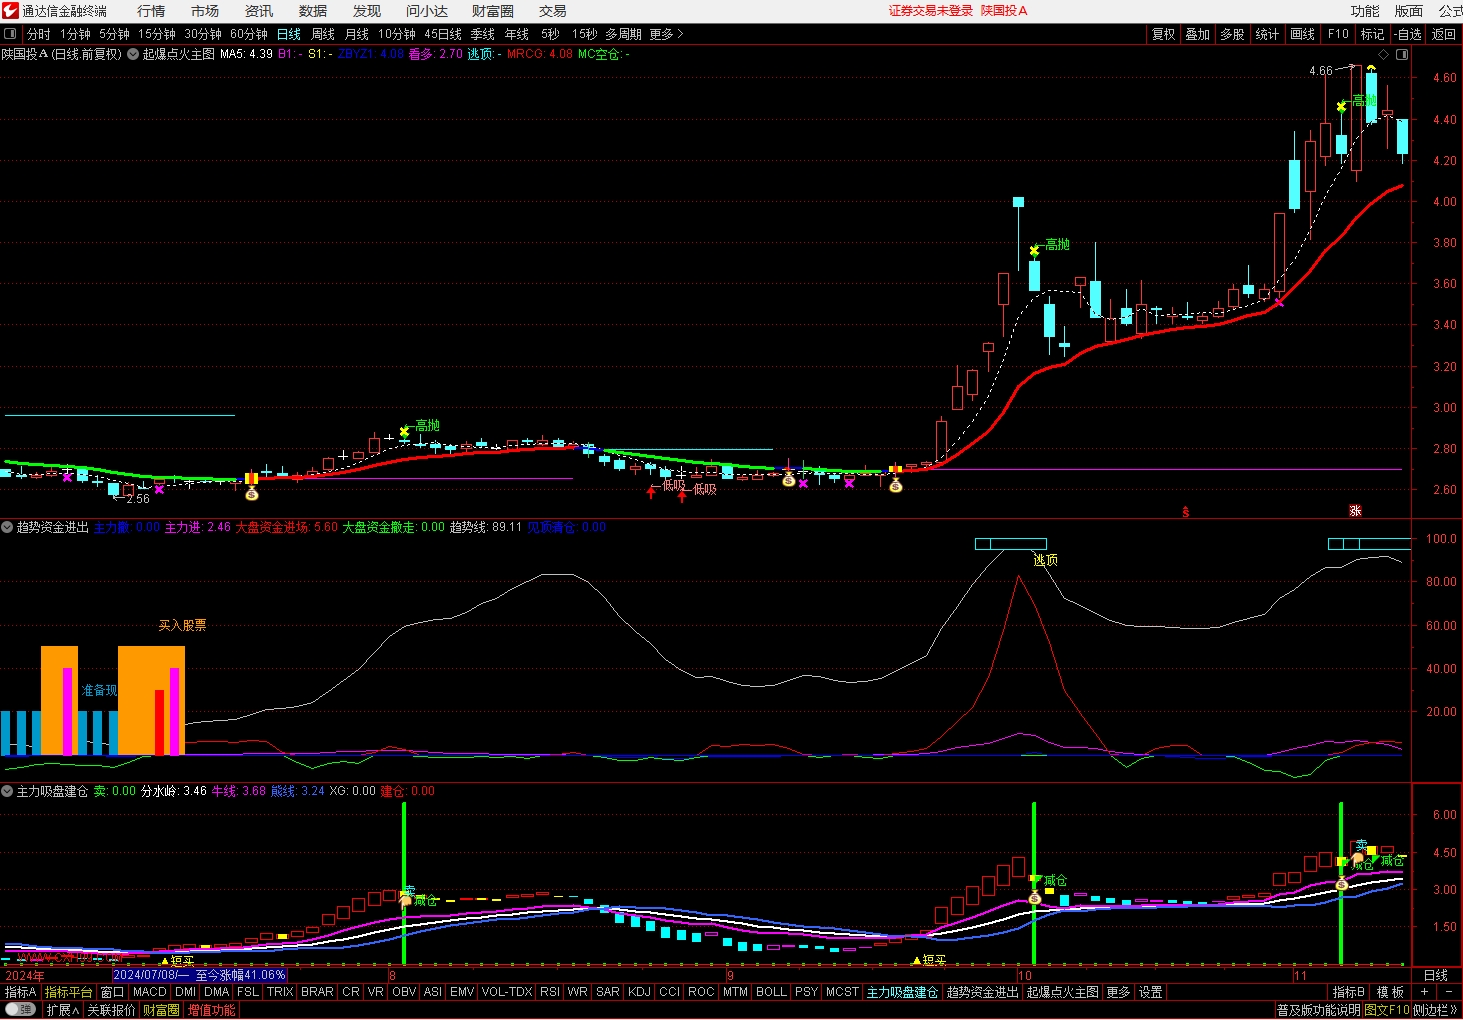
Task: Switch to 5分钟 period tab
Action: pyautogui.click(x=114, y=34)
